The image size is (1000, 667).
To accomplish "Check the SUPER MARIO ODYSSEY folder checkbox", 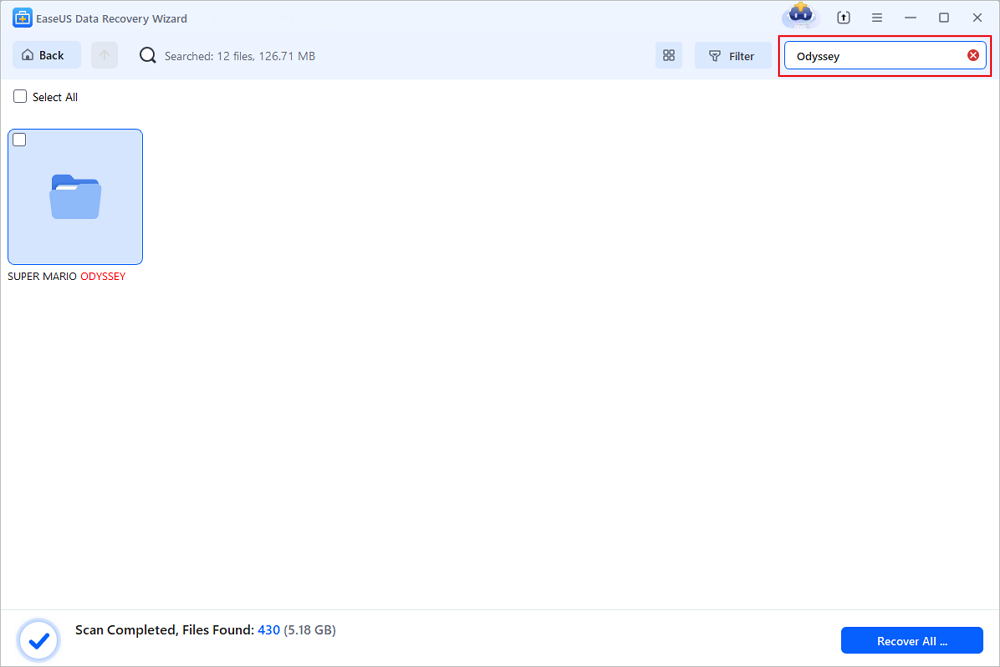I will click(x=20, y=140).
